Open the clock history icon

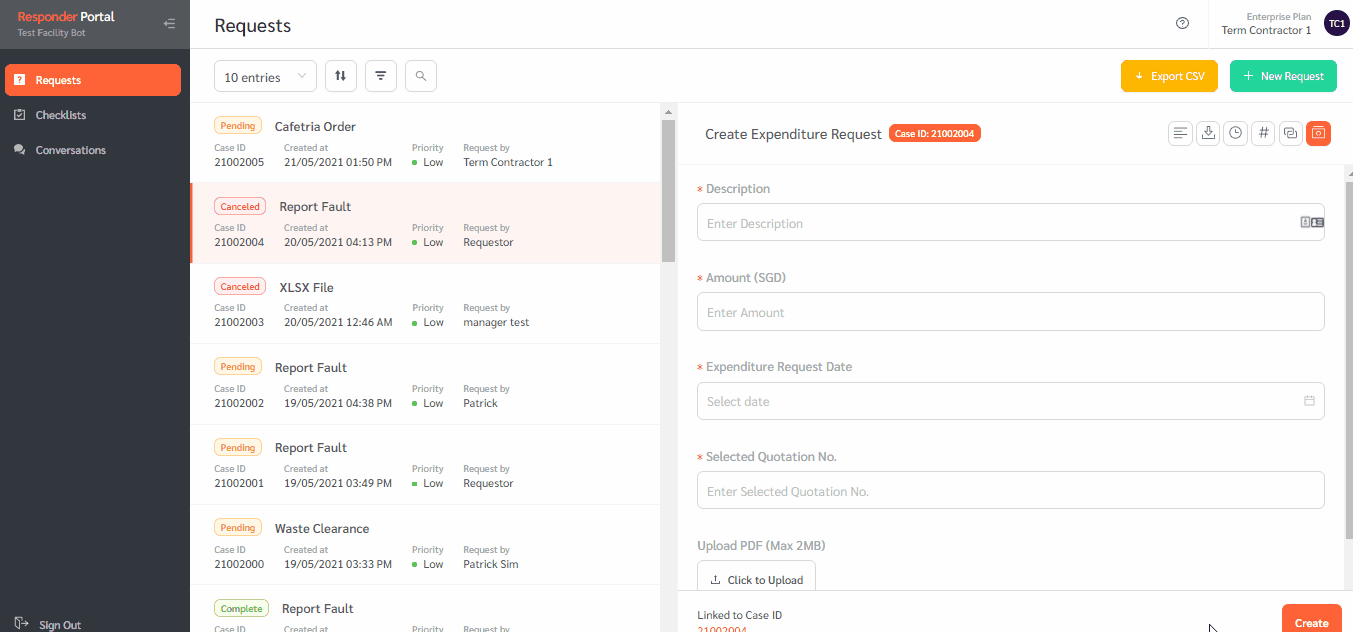point(1236,133)
